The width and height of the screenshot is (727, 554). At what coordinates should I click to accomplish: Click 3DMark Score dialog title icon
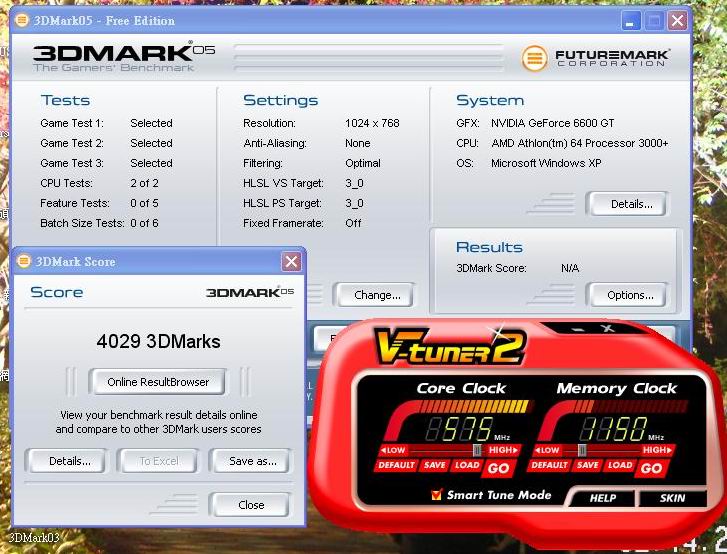pos(24,261)
